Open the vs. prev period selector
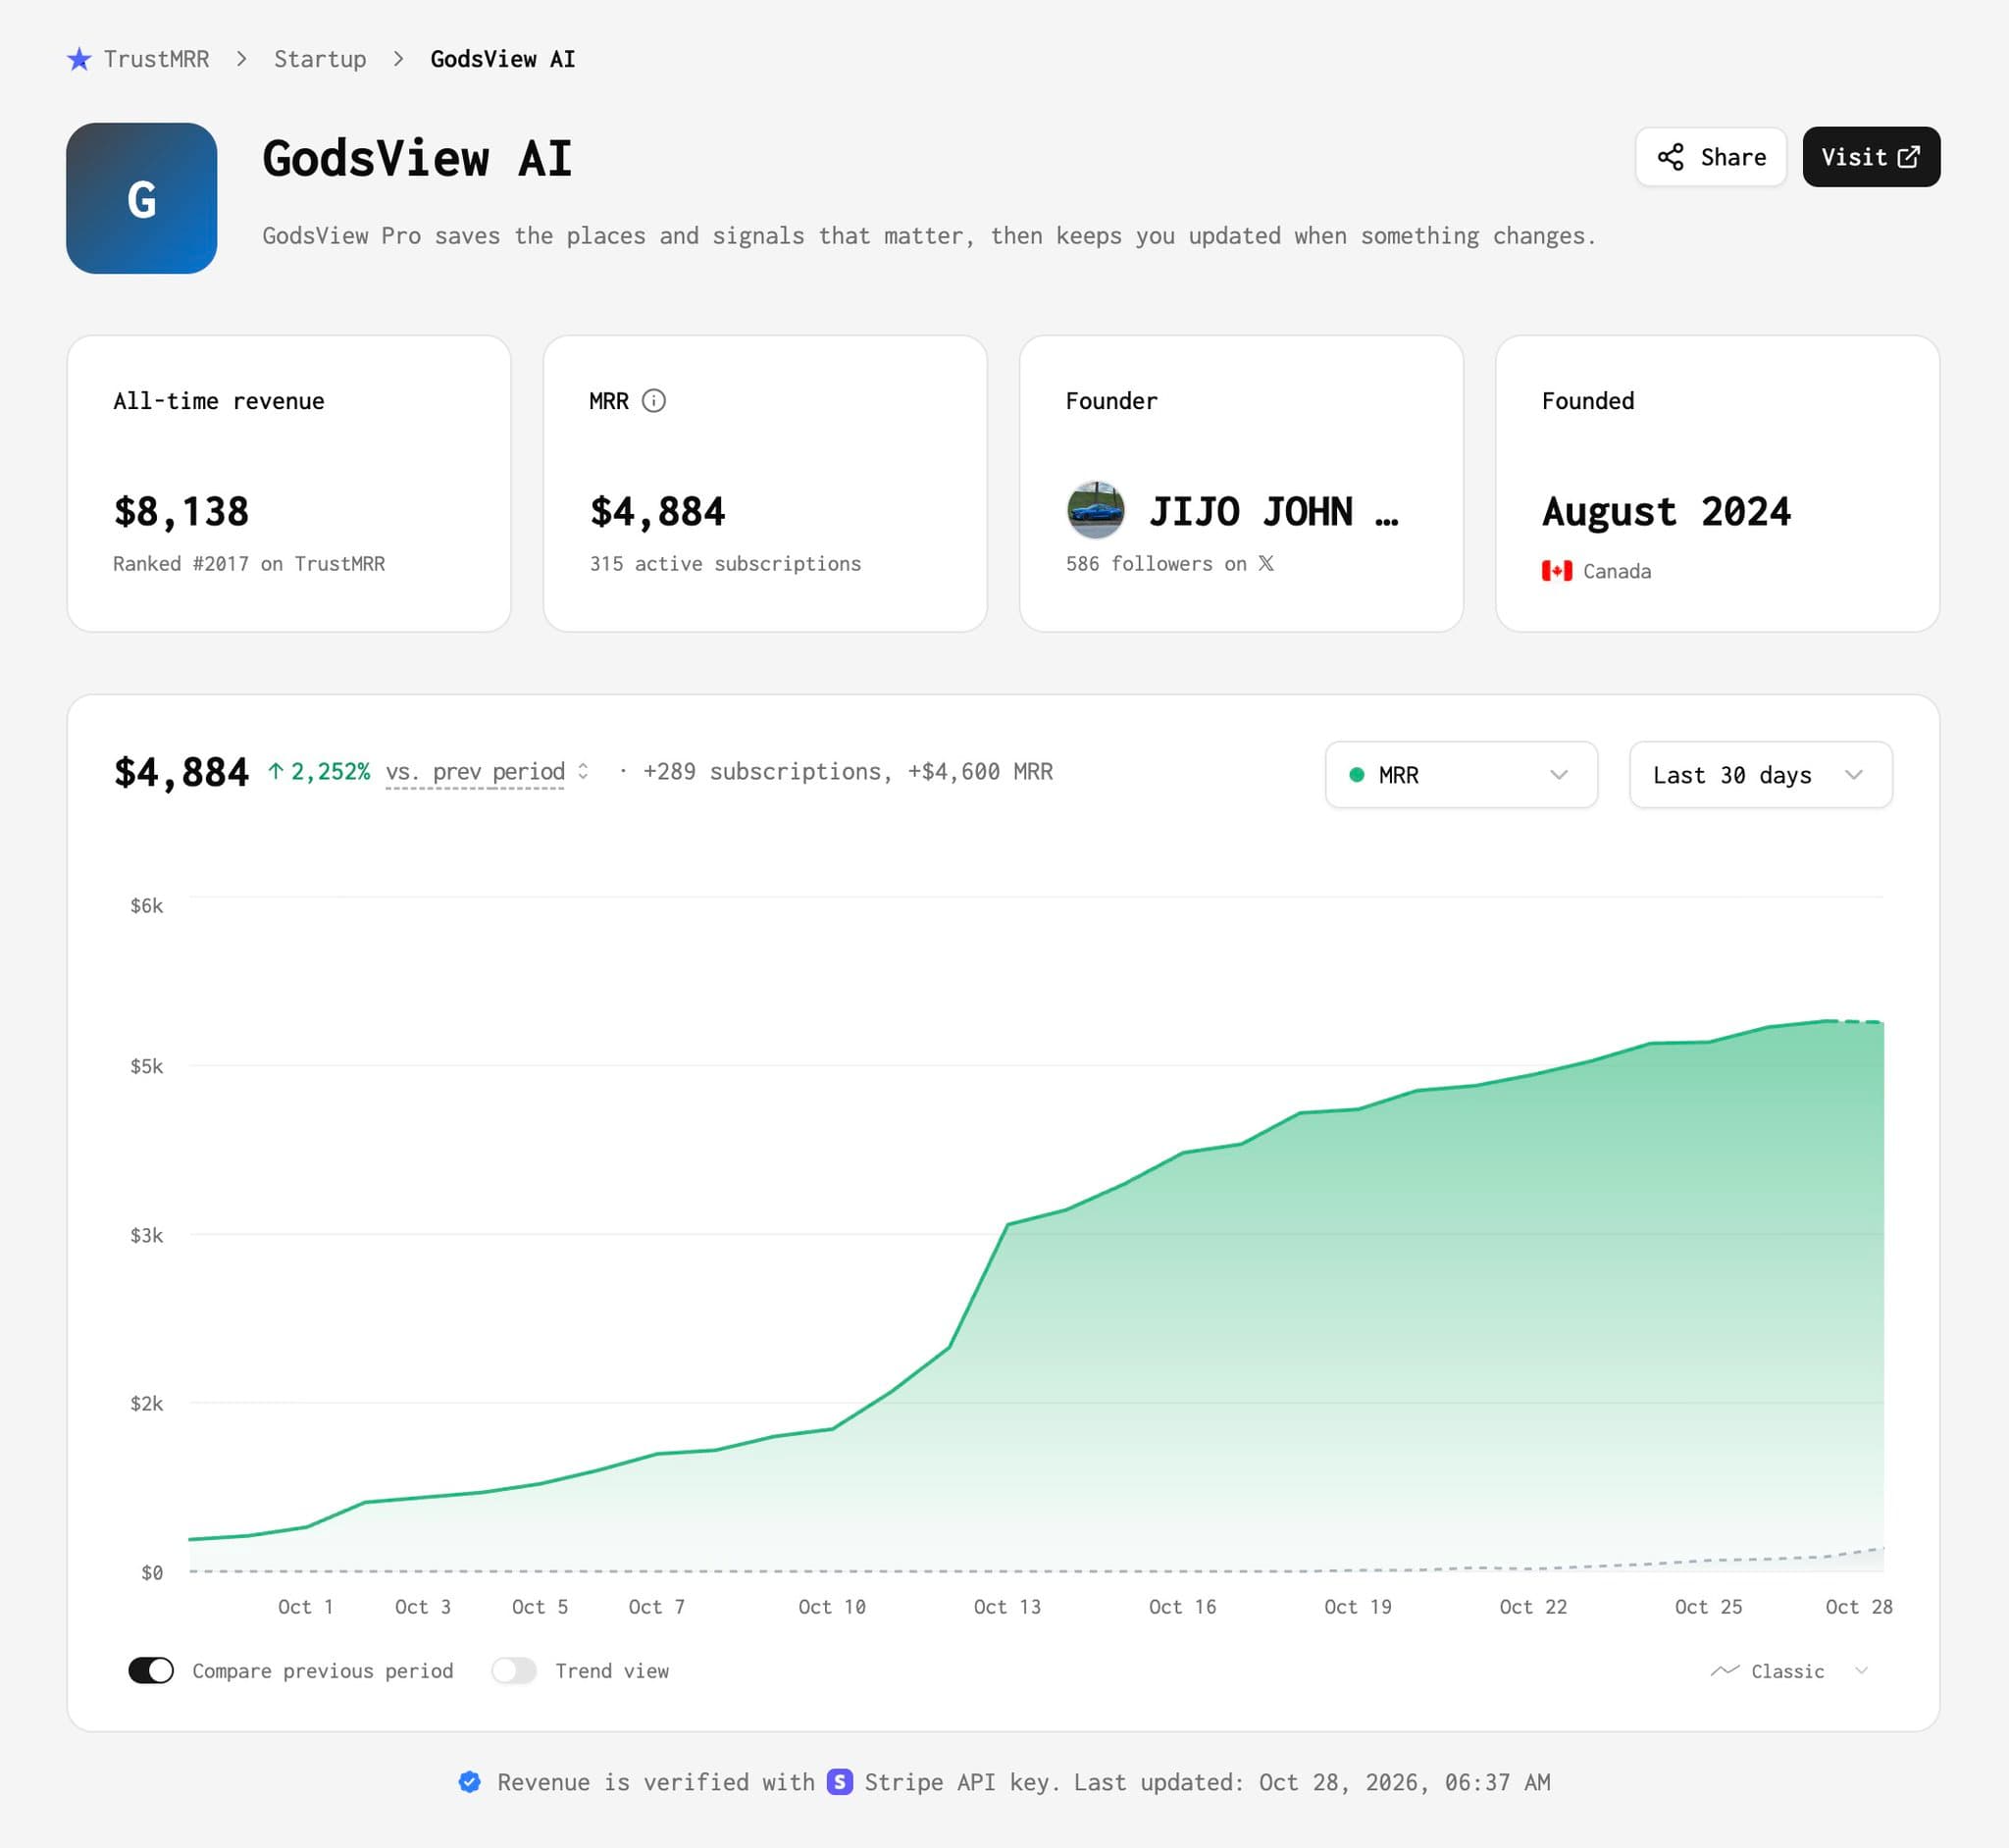Image resolution: width=2009 pixels, height=1848 pixels. point(475,772)
